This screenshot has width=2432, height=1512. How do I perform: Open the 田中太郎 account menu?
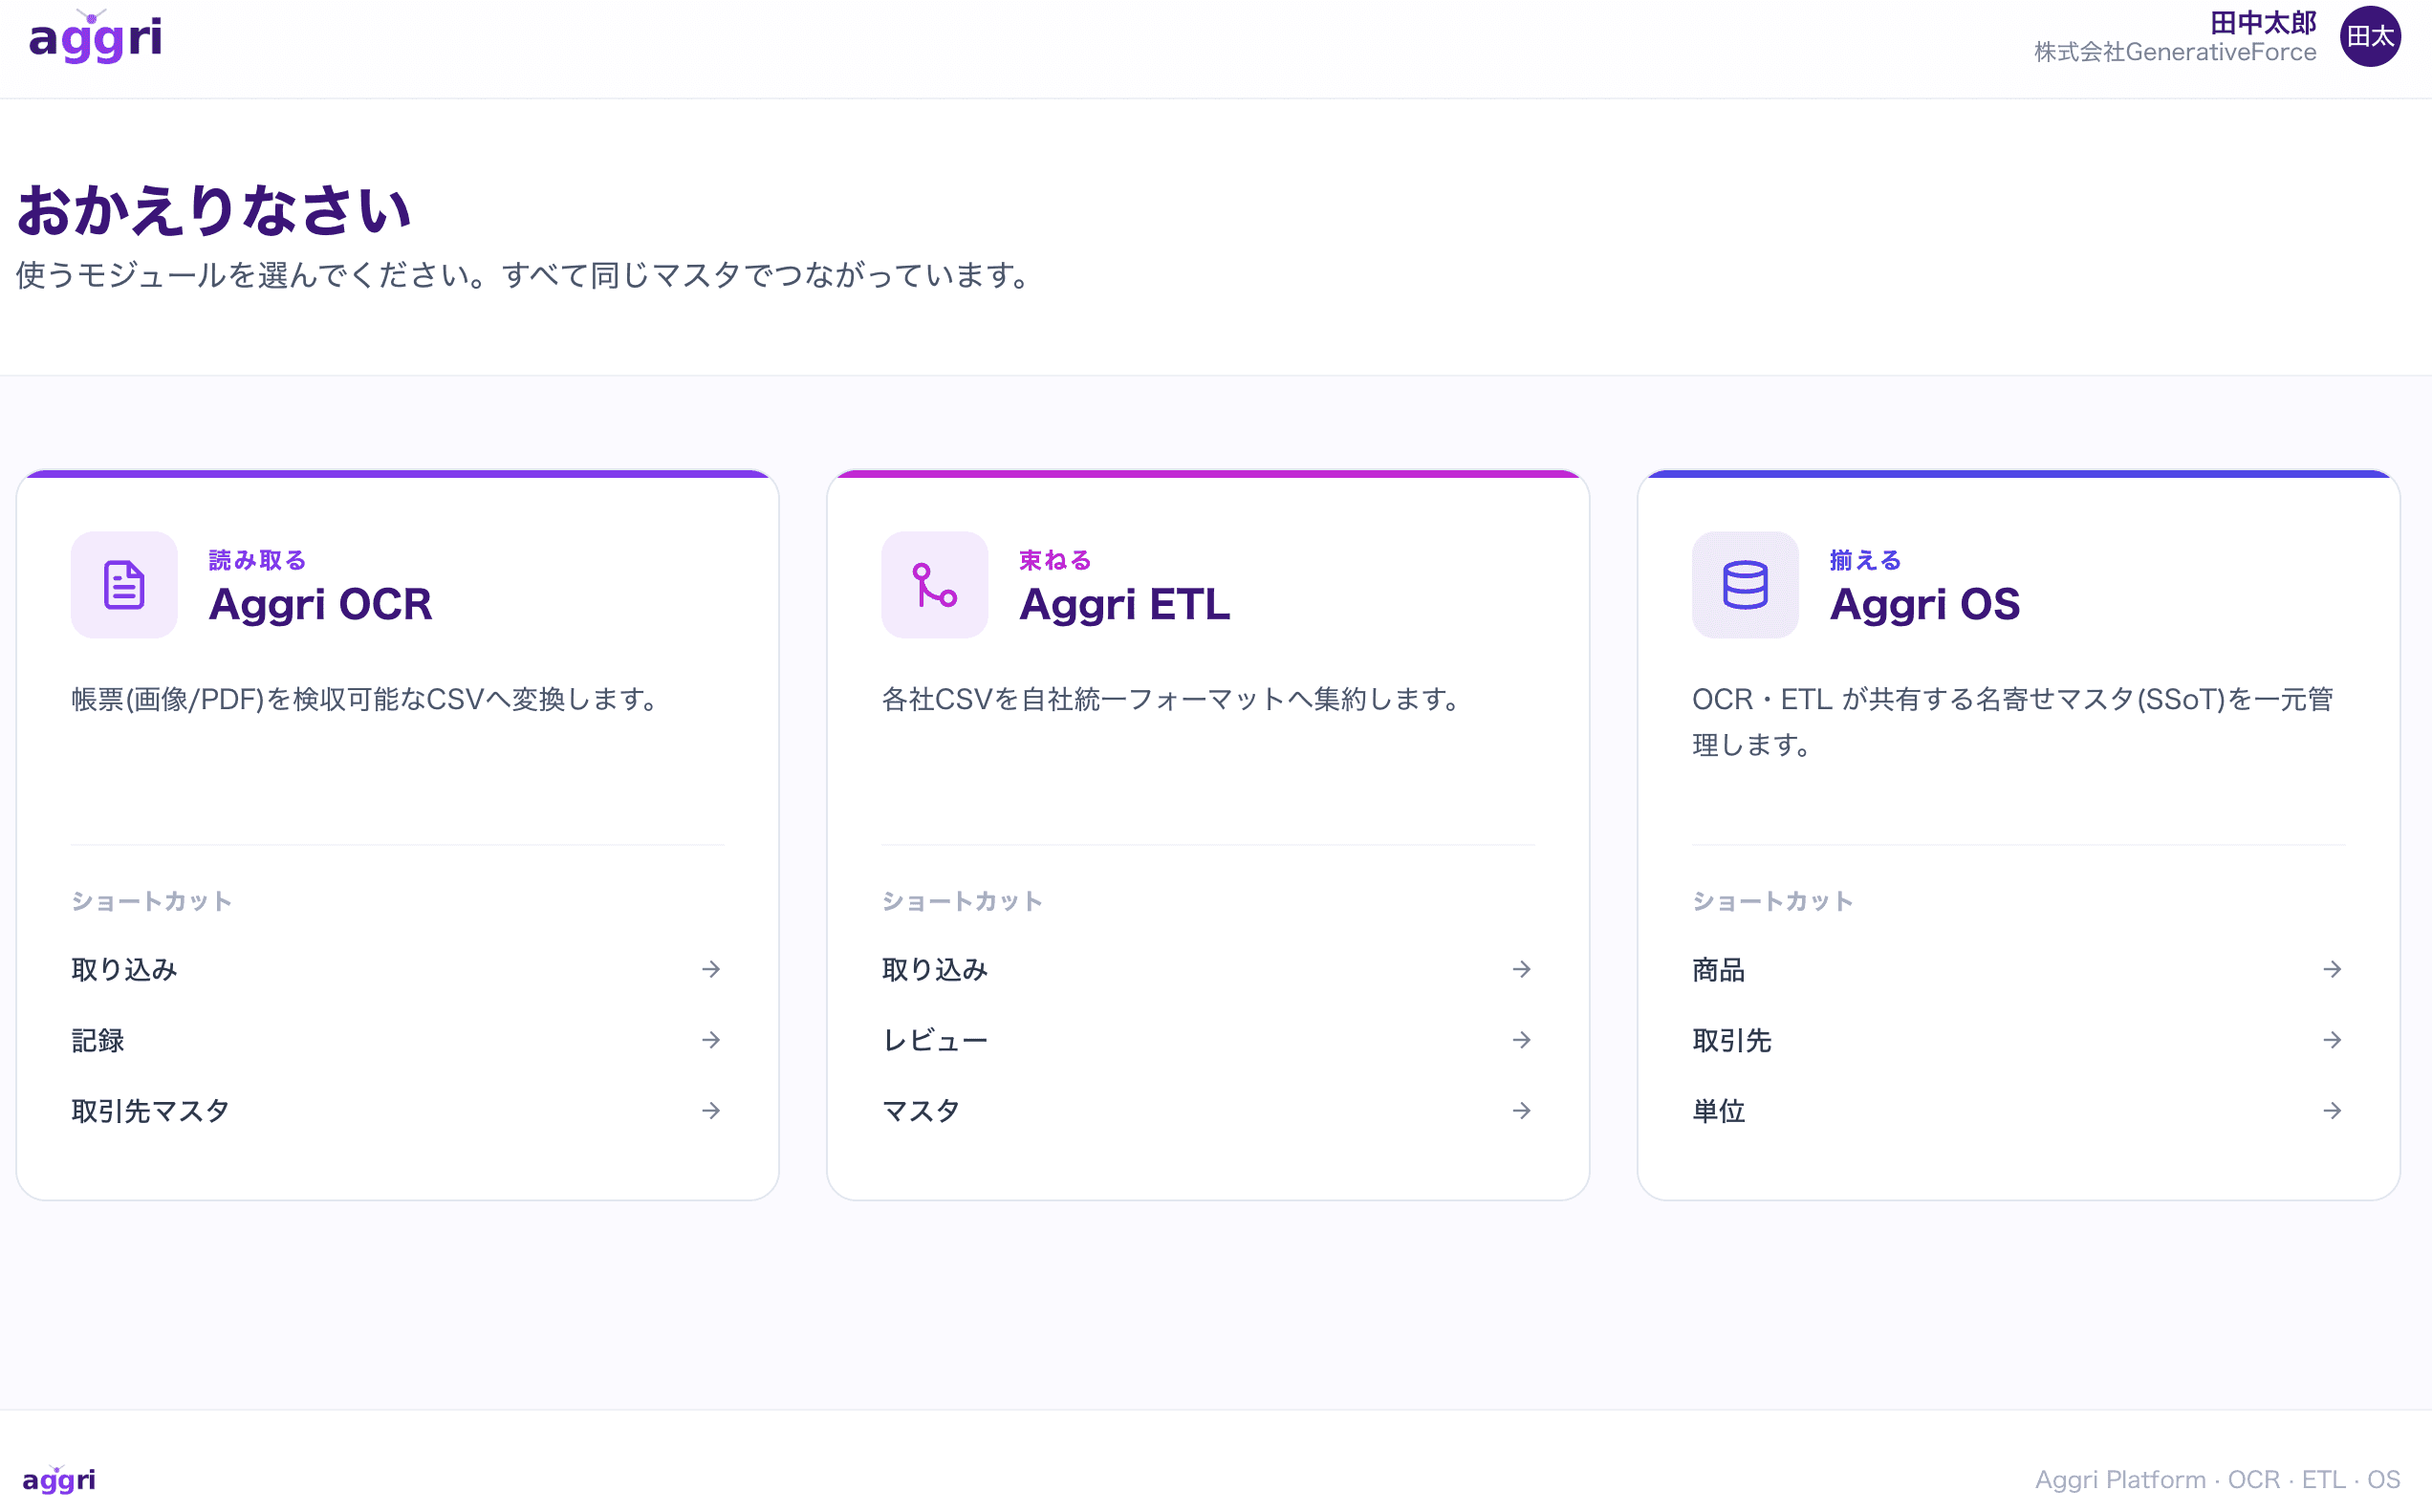(x=2263, y=22)
